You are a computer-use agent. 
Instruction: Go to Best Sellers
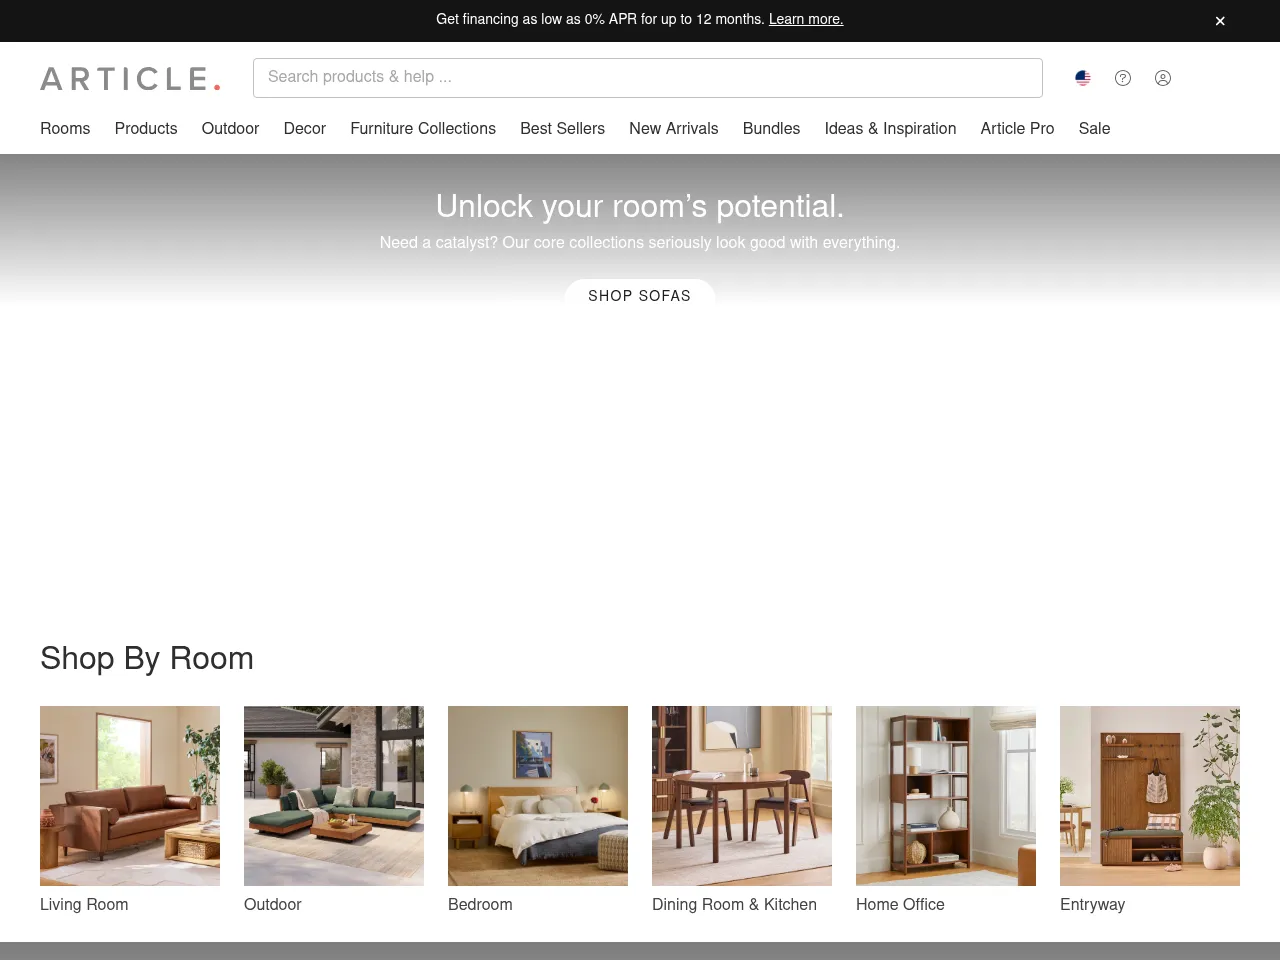[x=562, y=129]
